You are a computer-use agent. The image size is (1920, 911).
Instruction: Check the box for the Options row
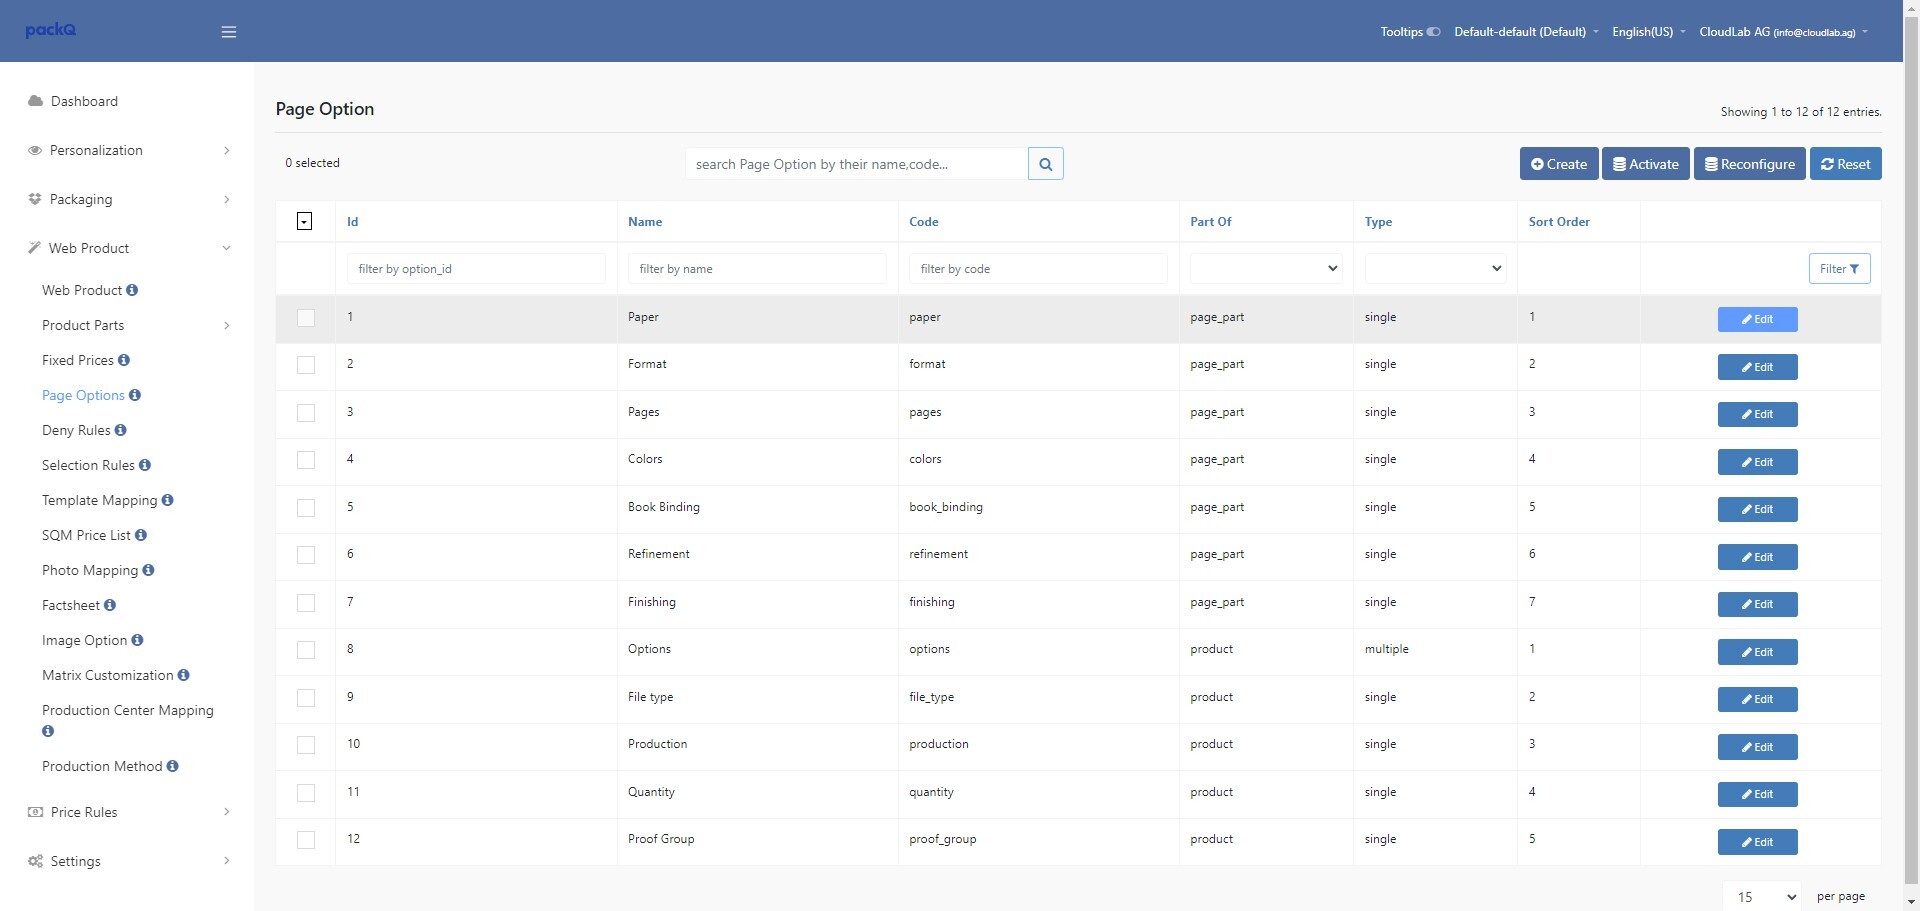[x=306, y=650]
